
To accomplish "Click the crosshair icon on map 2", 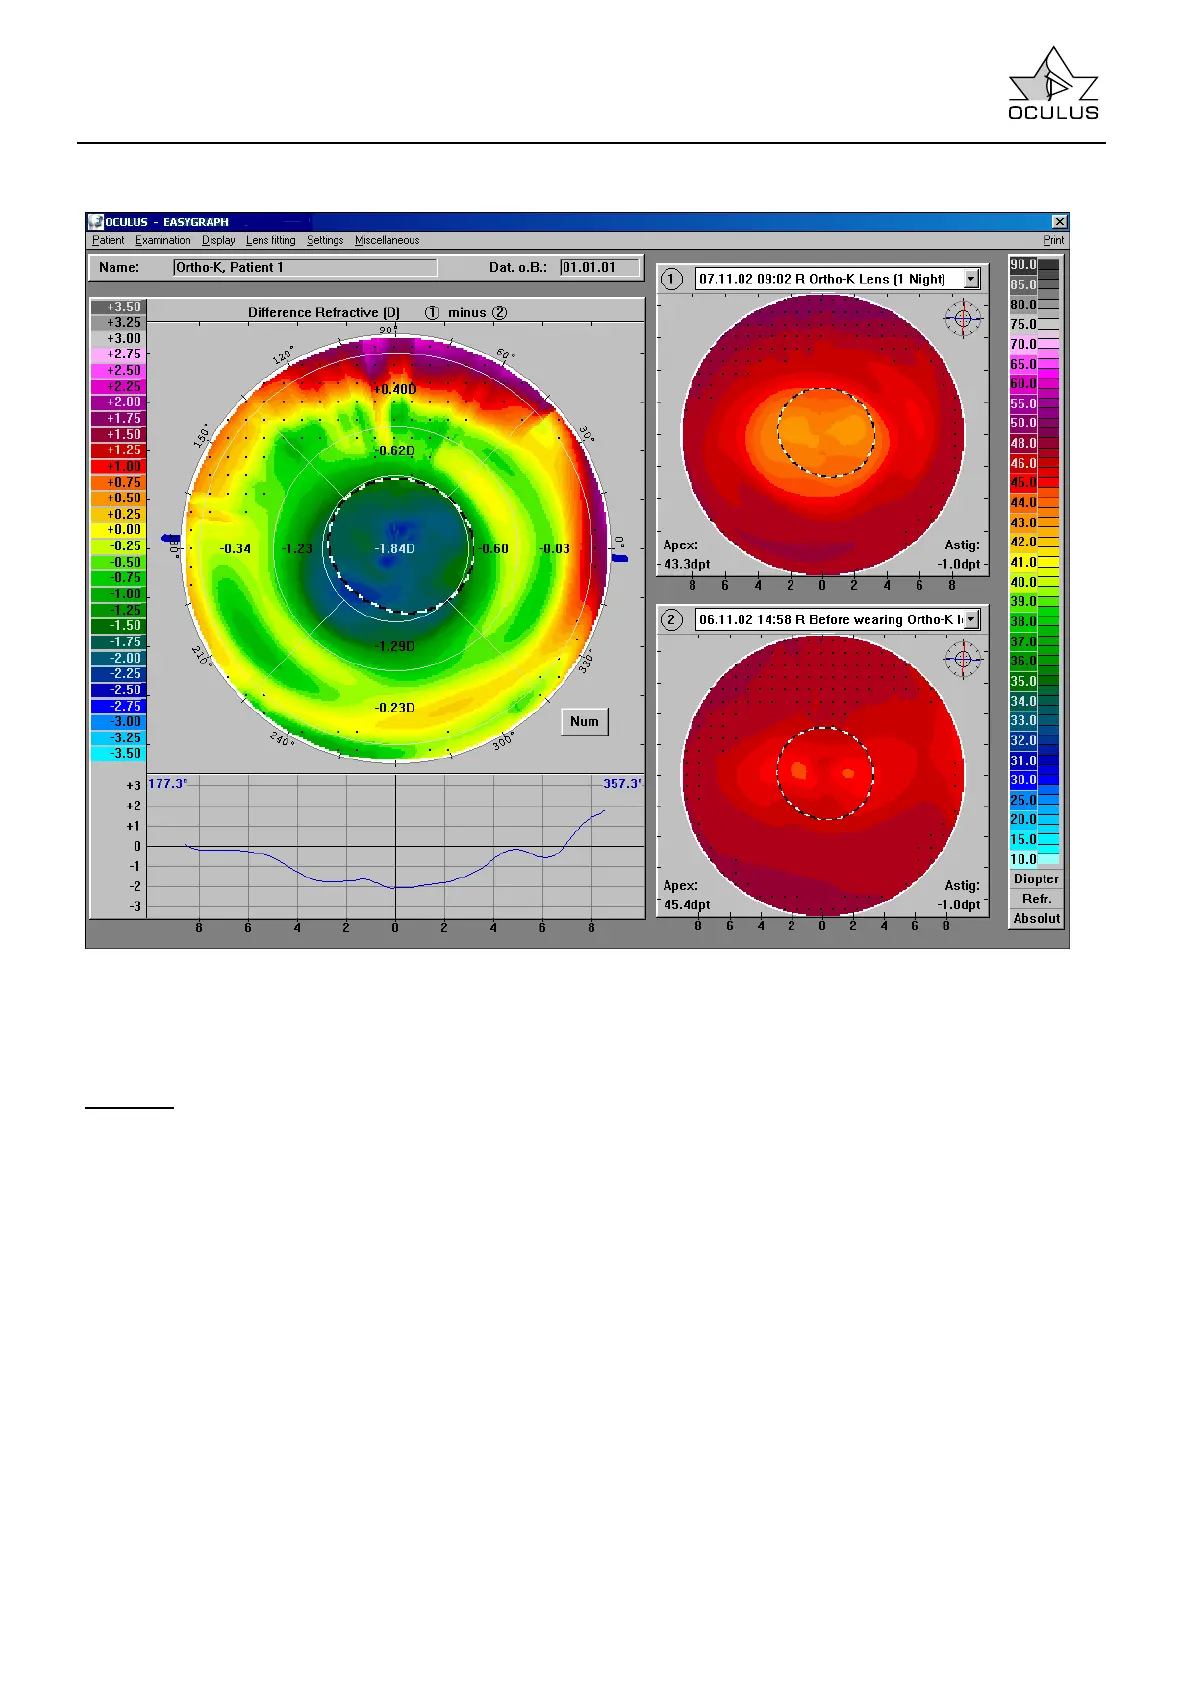I will 963,658.
